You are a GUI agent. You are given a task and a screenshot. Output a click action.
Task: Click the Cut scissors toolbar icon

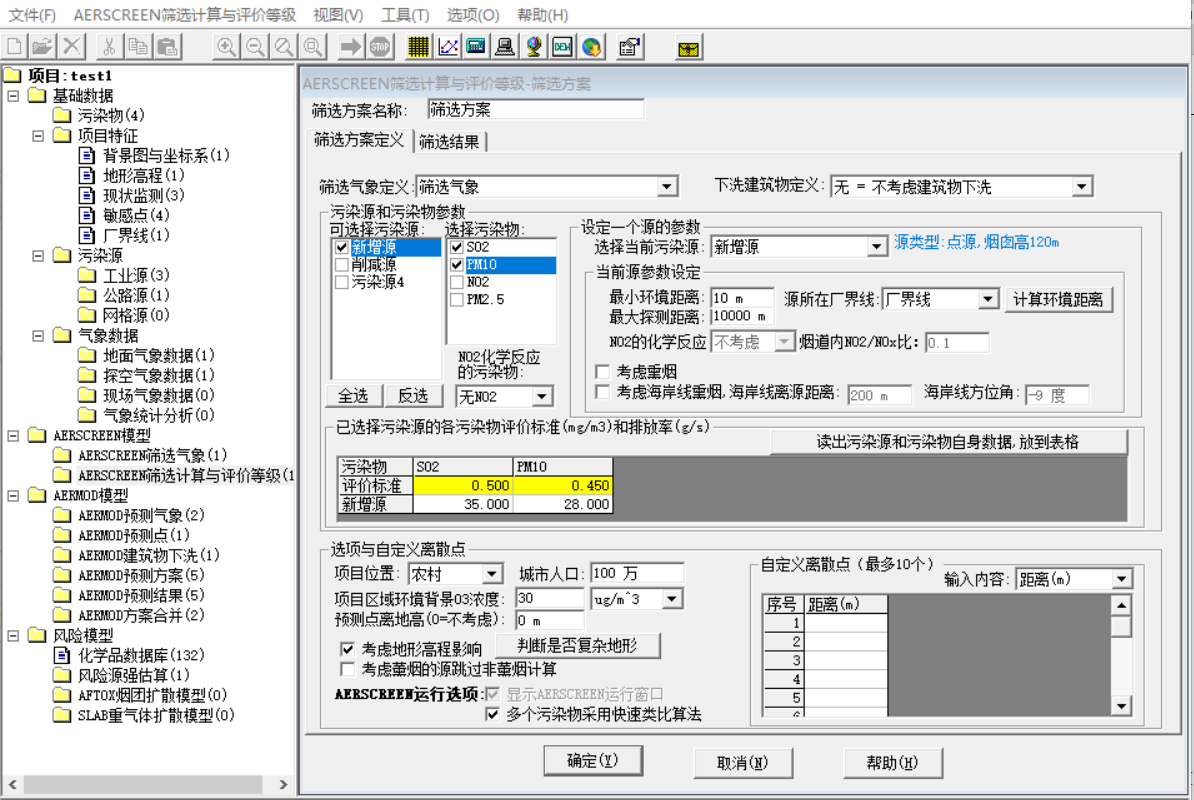109,46
